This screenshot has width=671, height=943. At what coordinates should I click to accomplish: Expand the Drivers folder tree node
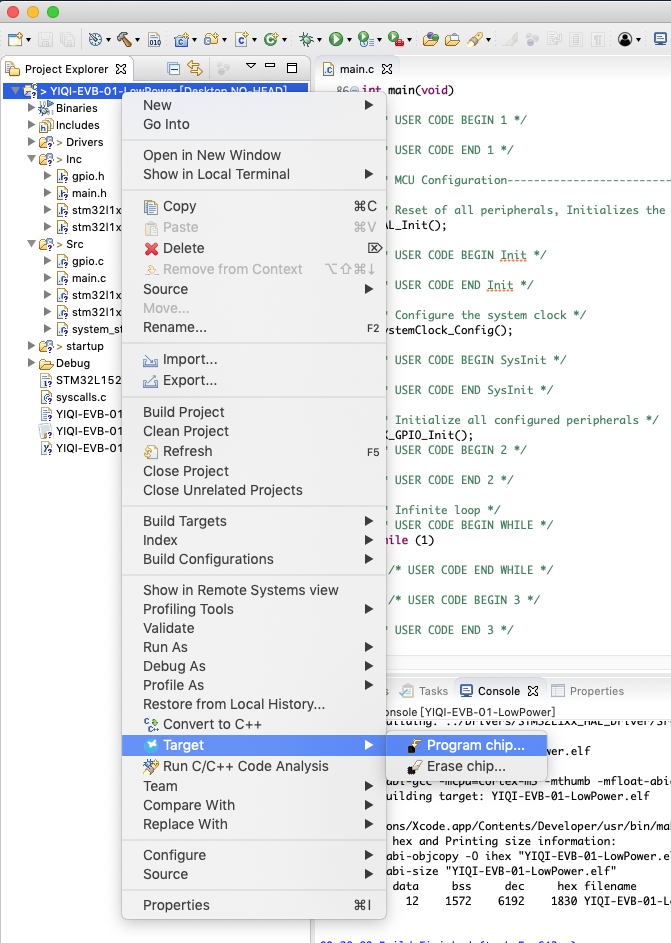[31, 142]
